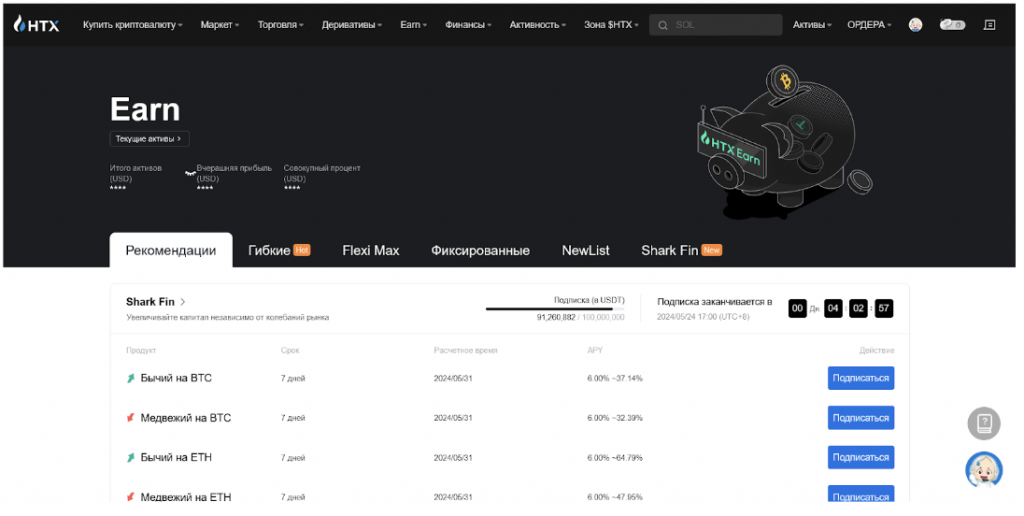The width and height of the screenshot is (1024, 516).
Task: Click the Вчерашняя прибыль (USD) label
Action: [x=234, y=173]
